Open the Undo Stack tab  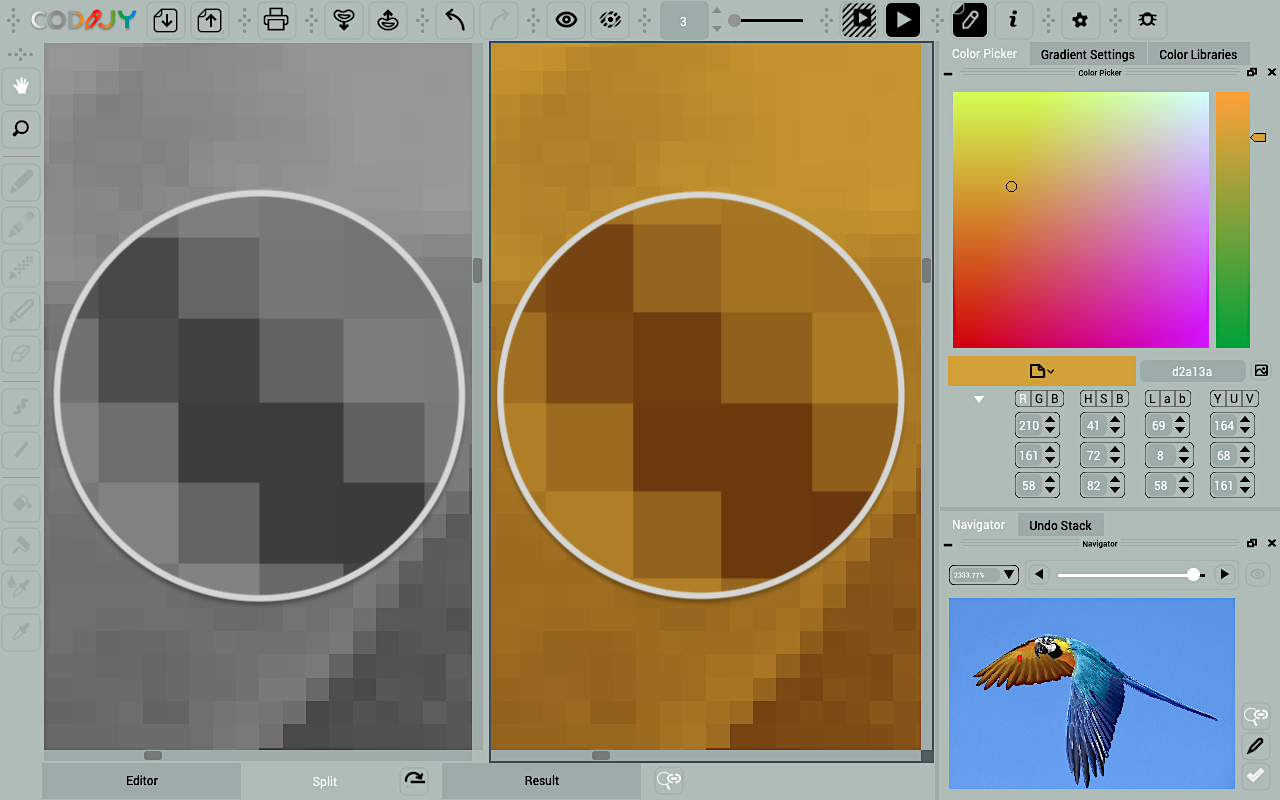pyautogui.click(x=1060, y=524)
